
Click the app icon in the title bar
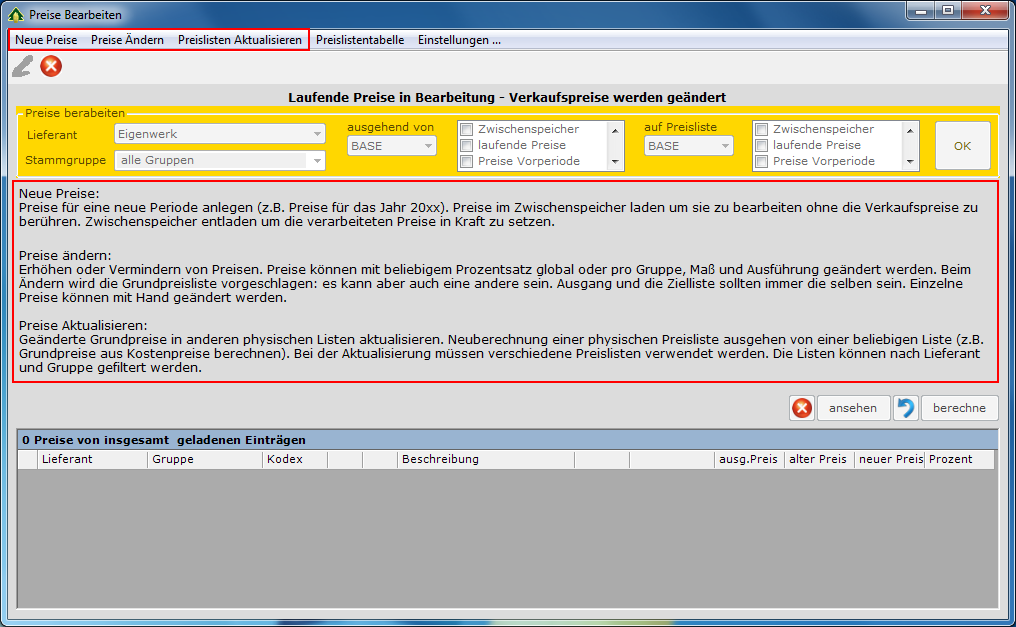[16, 15]
